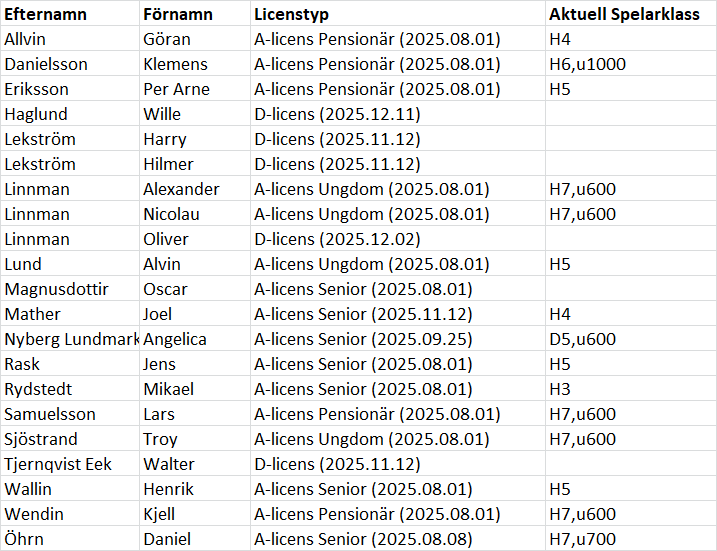Click the "Efternamn" column header cell
Viewport: 717px width, 551px height.
(45, 14)
